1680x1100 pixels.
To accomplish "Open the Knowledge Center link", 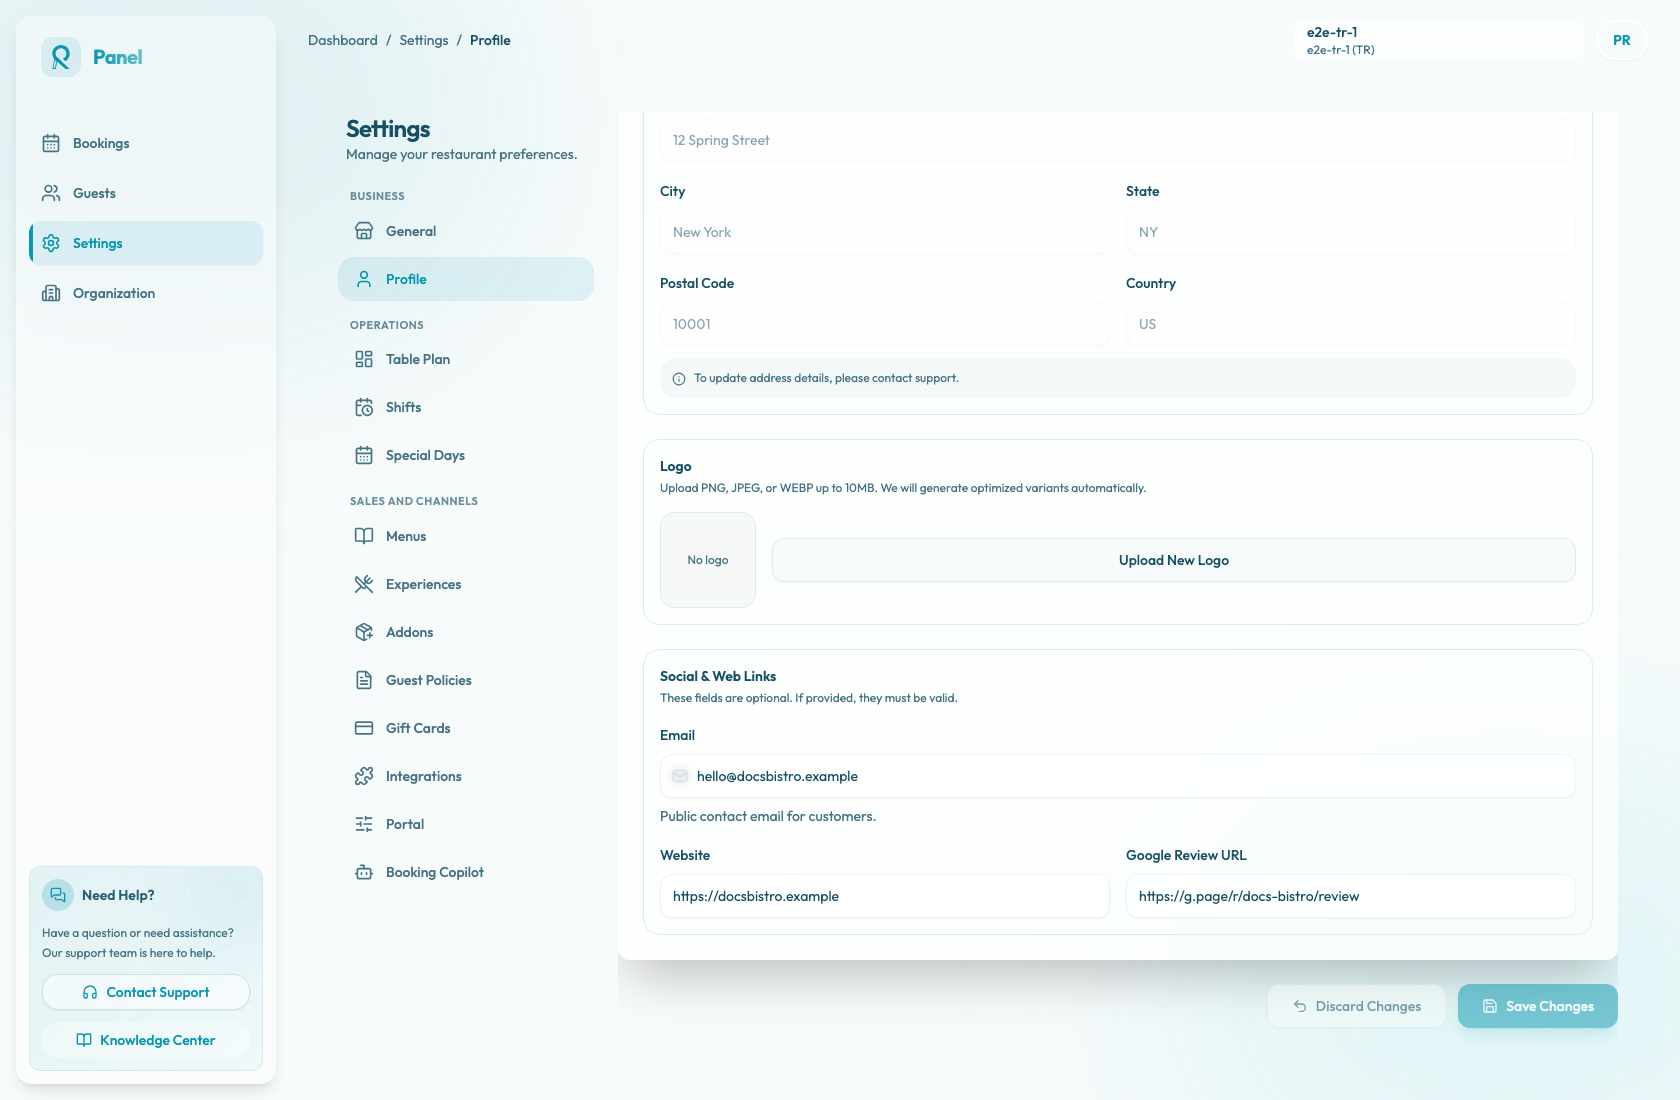I will tap(146, 1040).
